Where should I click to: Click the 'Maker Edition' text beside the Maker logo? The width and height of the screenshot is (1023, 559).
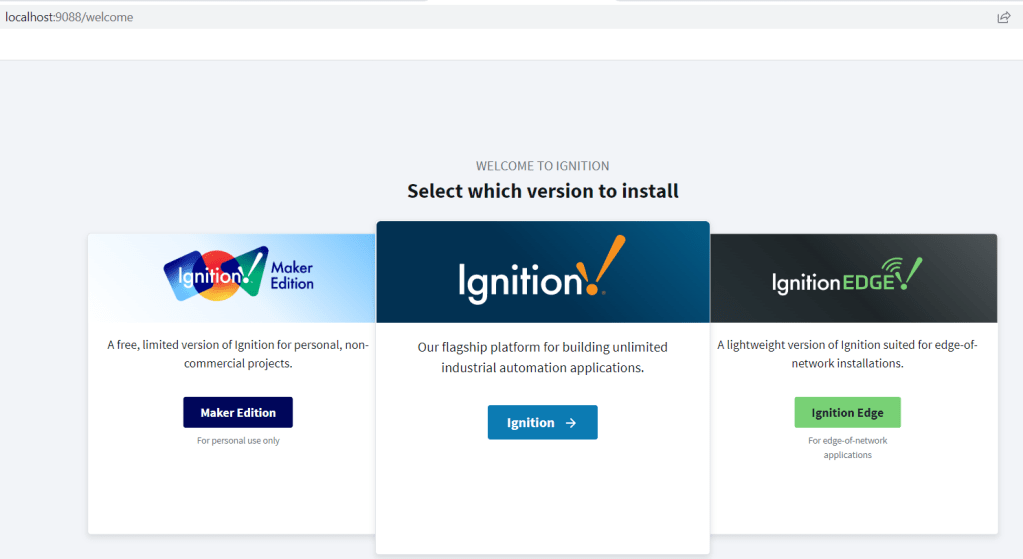coord(291,276)
